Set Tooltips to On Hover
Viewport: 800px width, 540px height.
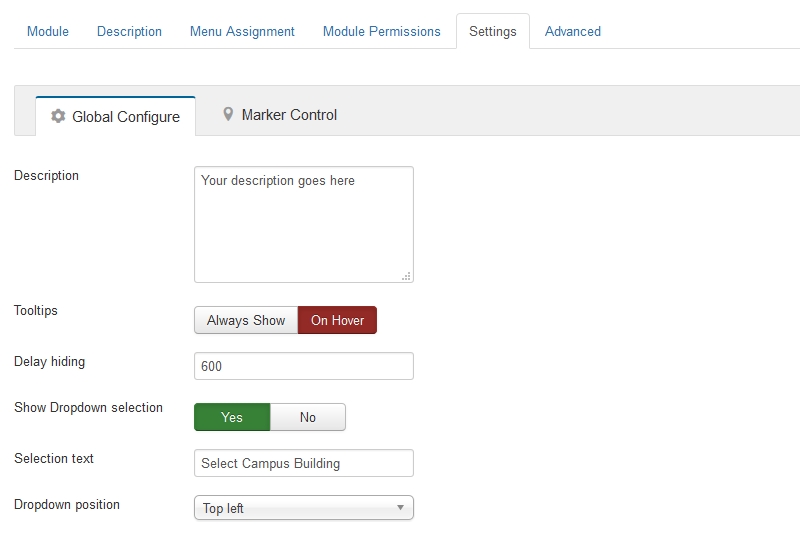click(337, 320)
